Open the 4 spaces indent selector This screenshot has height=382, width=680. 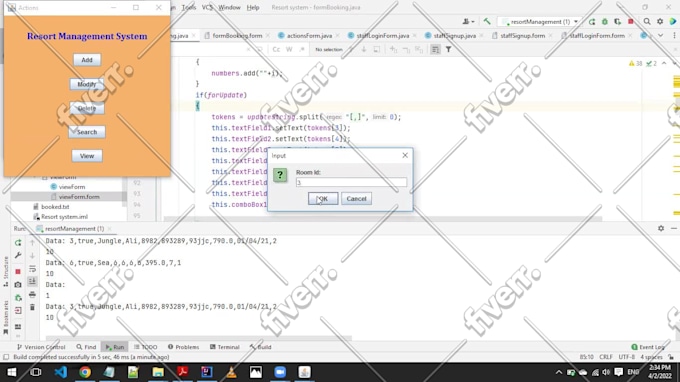(x=651, y=357)
